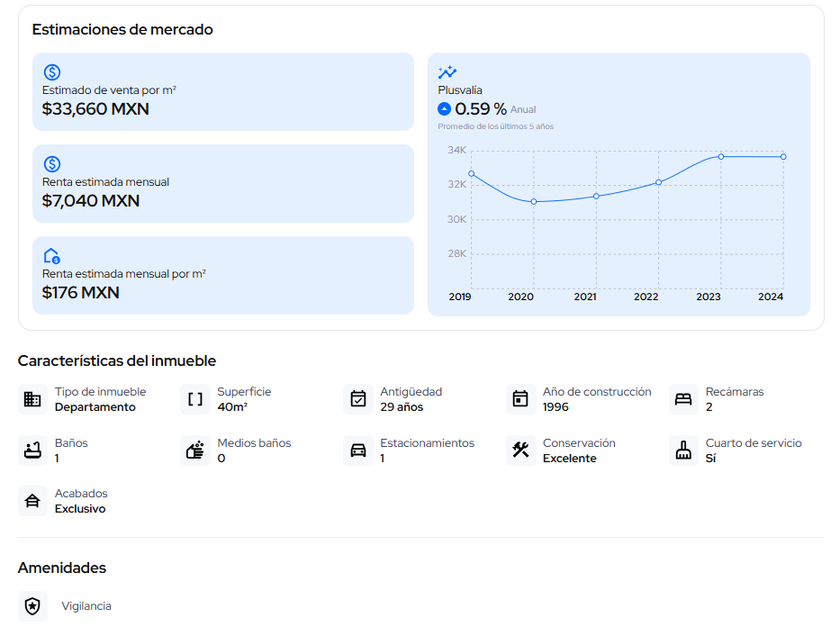The height and width of the screenshot is (630, 840).
Task: Click the Plusvalía trend chart icon
Action: pos(447,72)
